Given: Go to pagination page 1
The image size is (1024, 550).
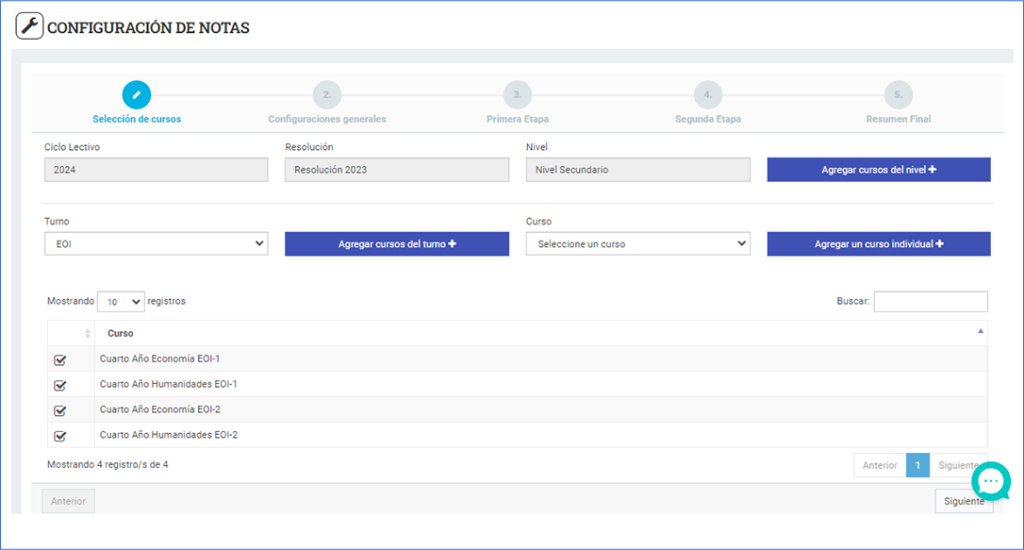Looking at the screenshot, I should coord(917,465).
